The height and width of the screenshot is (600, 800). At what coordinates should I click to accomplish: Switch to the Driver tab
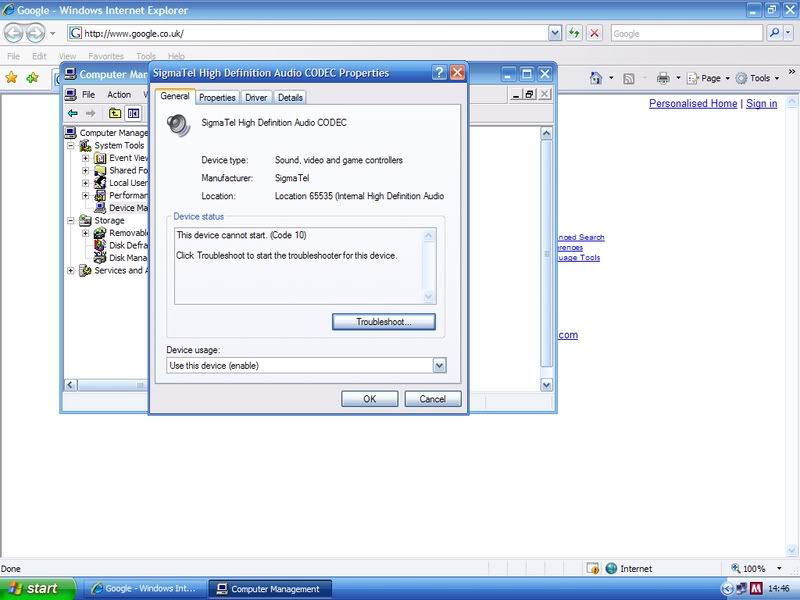click(x=256, y=97)
